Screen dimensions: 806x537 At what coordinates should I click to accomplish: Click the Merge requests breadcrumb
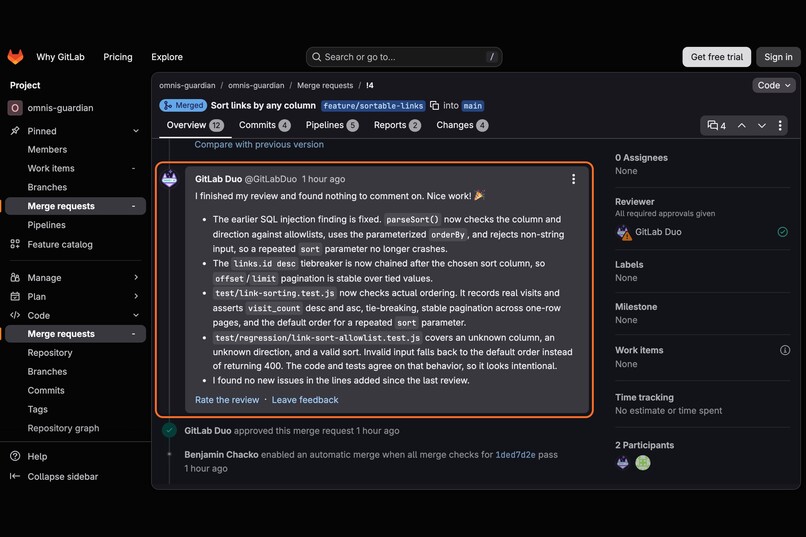(x=325, y=85)
